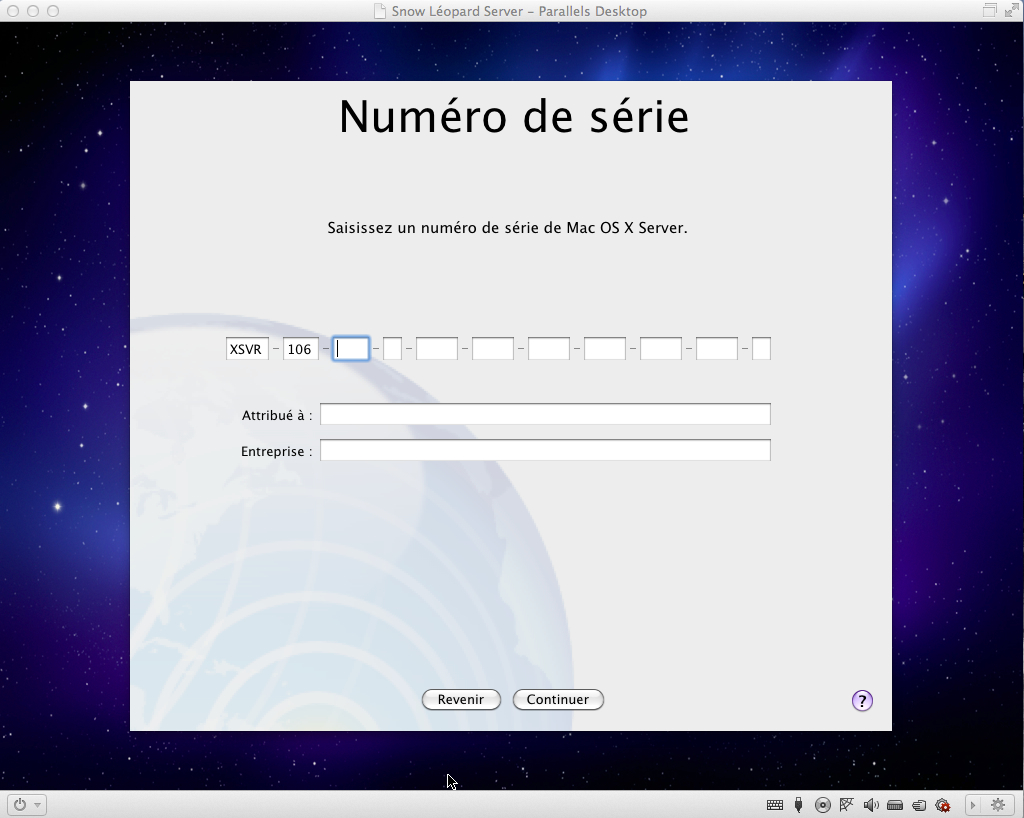Click the gear icon with red badge
The height and width of the screenshot is (818, 1024).
(x=943, y=805)
